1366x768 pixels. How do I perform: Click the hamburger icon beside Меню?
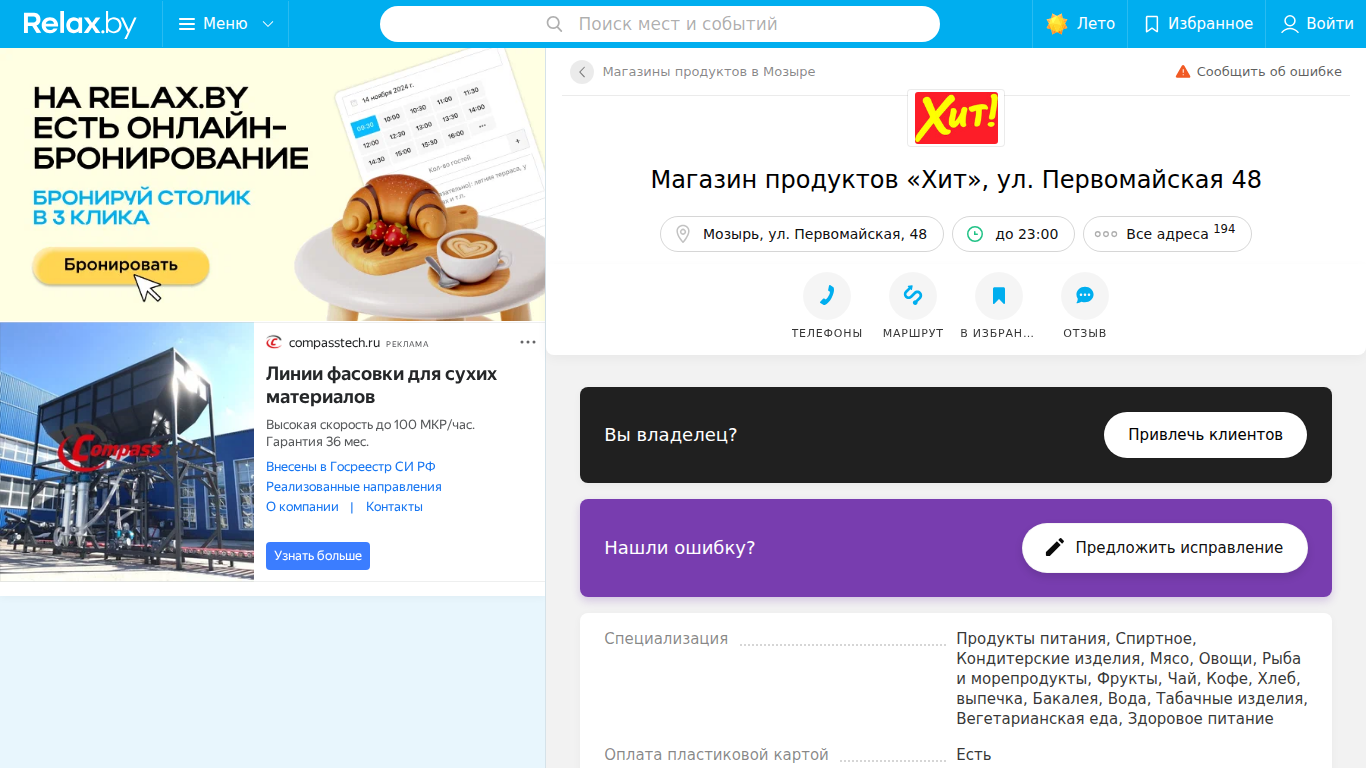pos(187,24)
